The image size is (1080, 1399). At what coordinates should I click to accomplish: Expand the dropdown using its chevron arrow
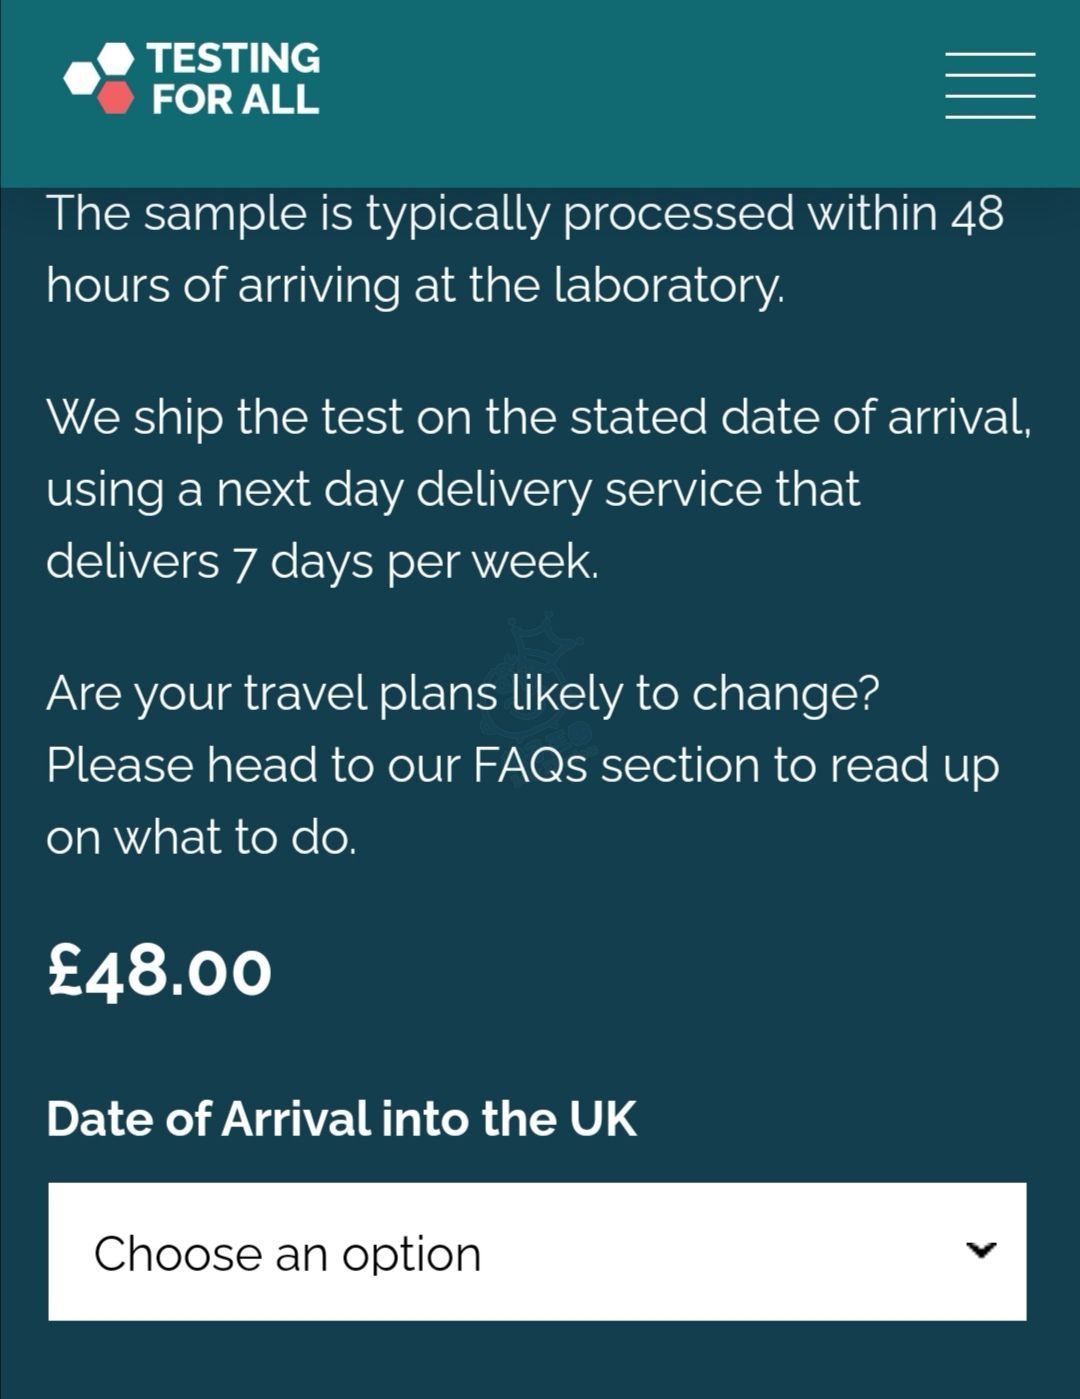(x=982, y=1249)
